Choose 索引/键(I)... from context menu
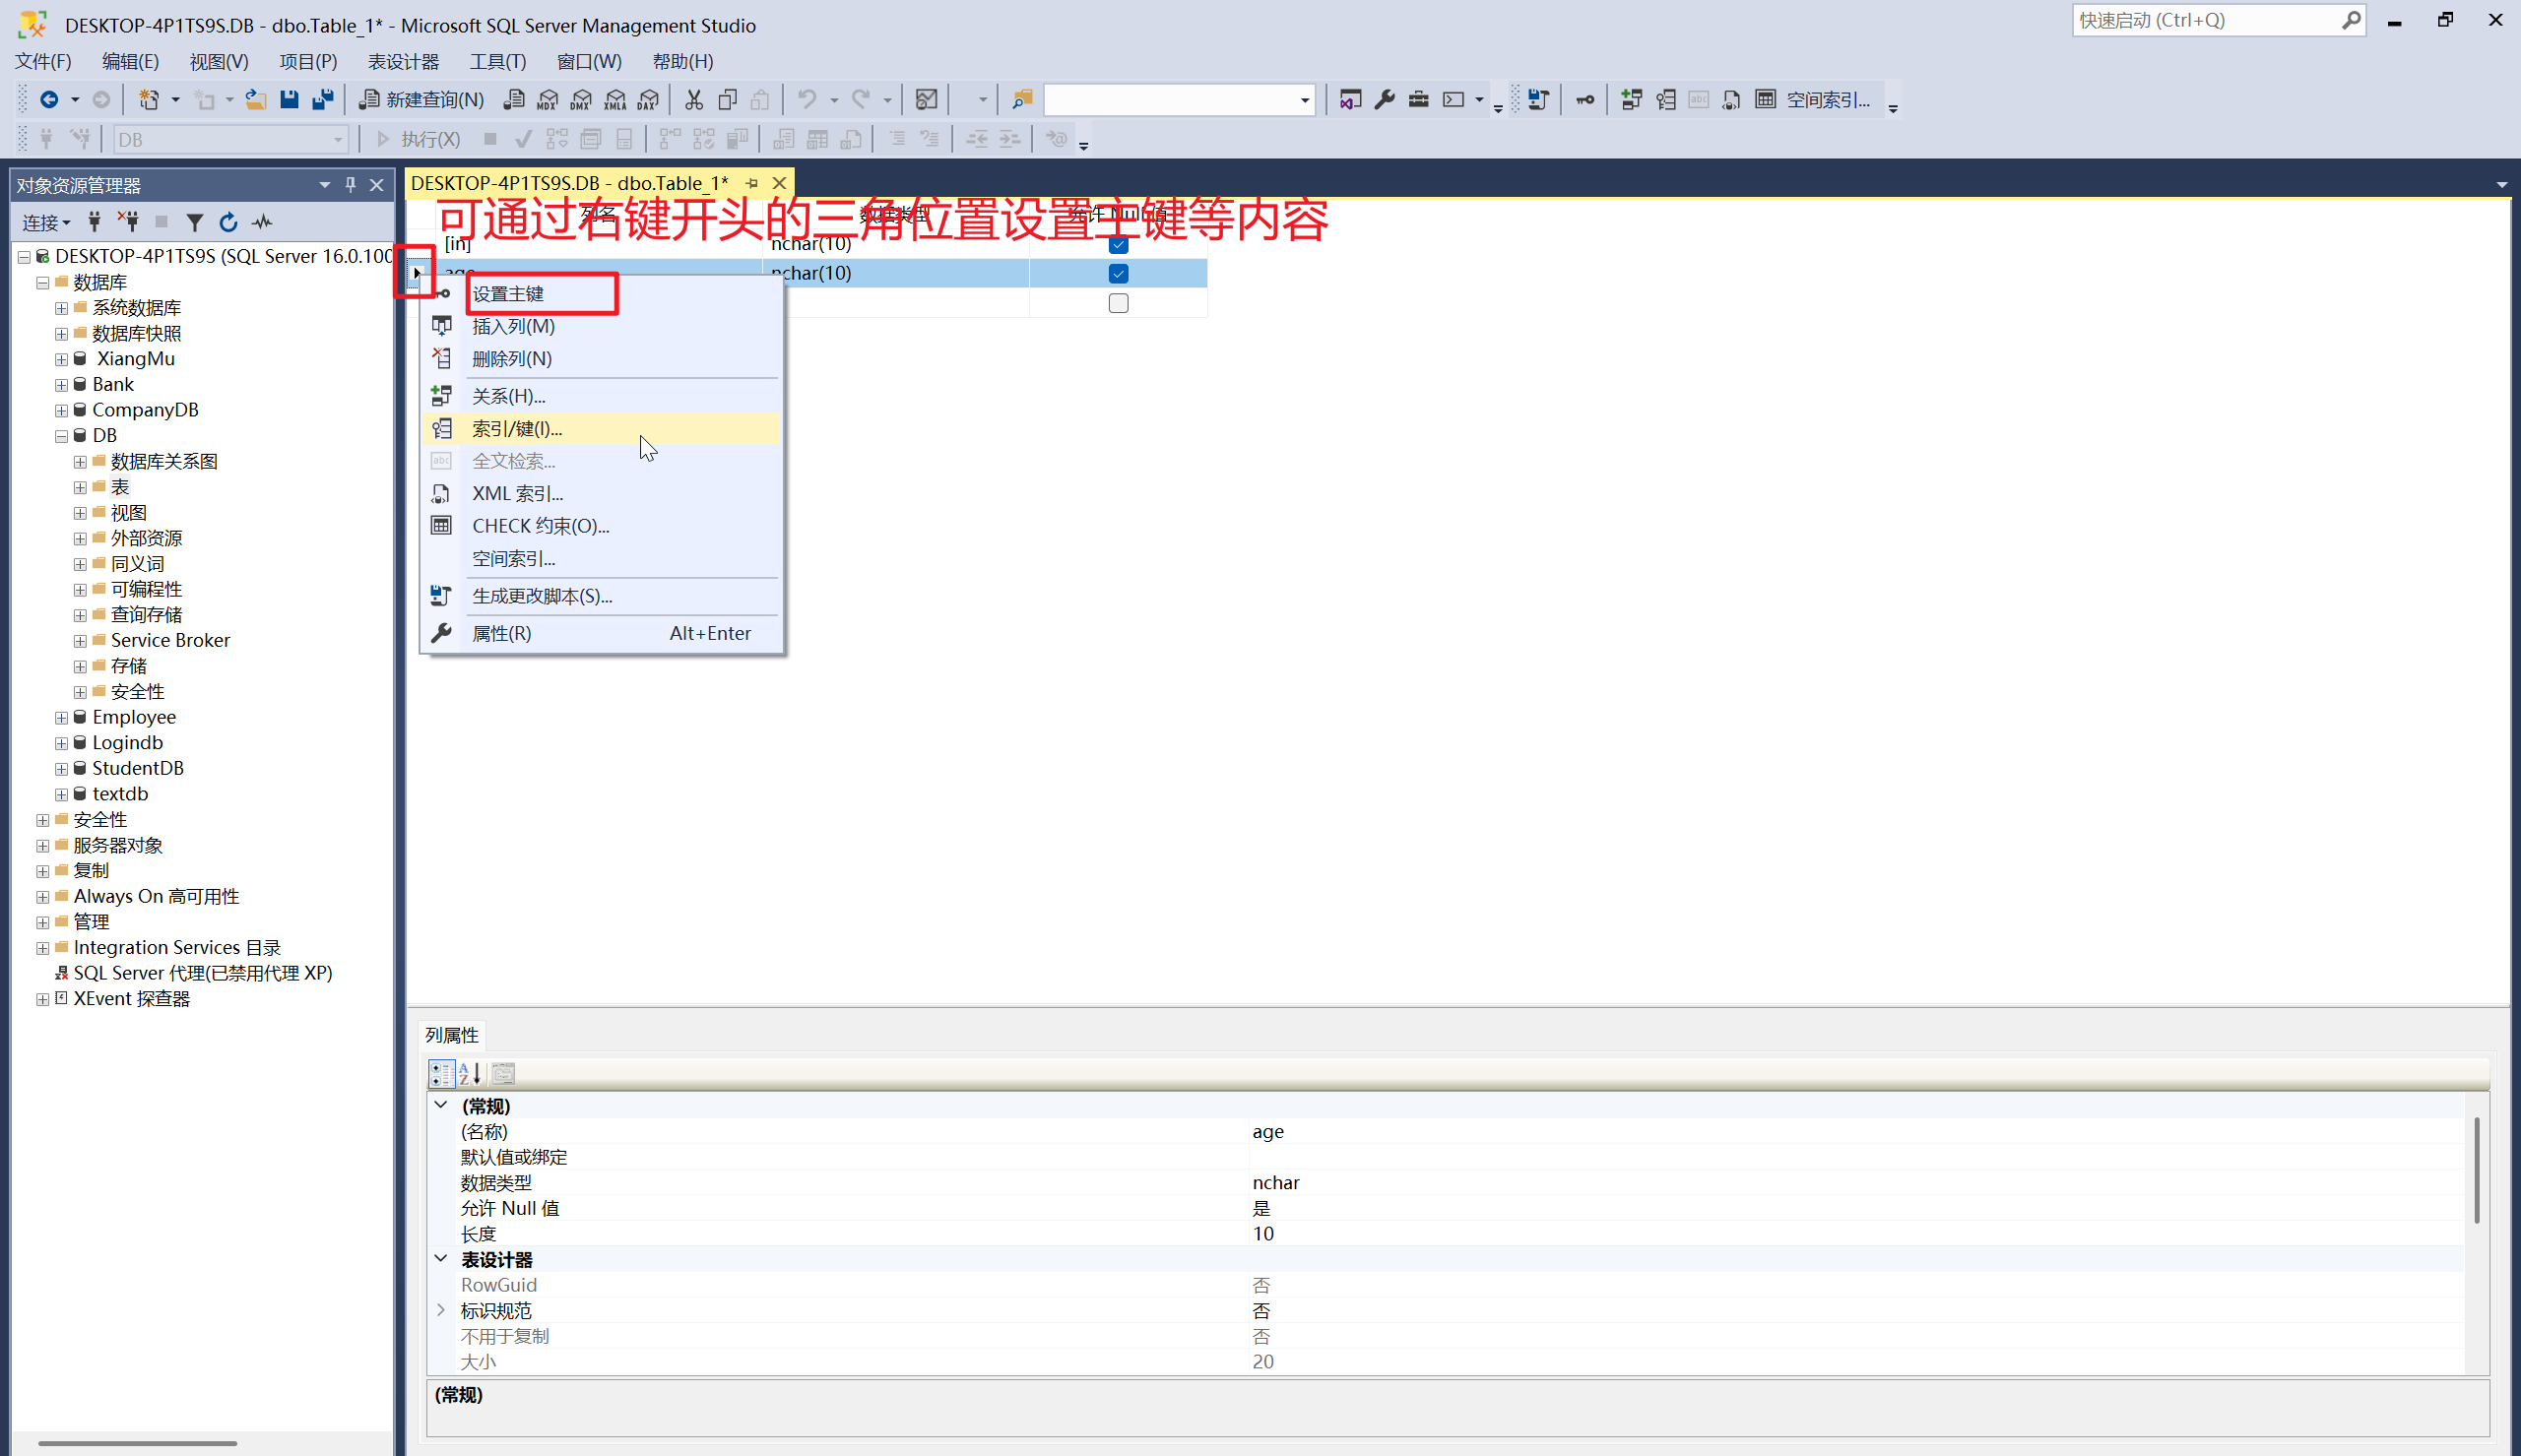Viewport: 2521px width, 1456px height. (517, 429)
